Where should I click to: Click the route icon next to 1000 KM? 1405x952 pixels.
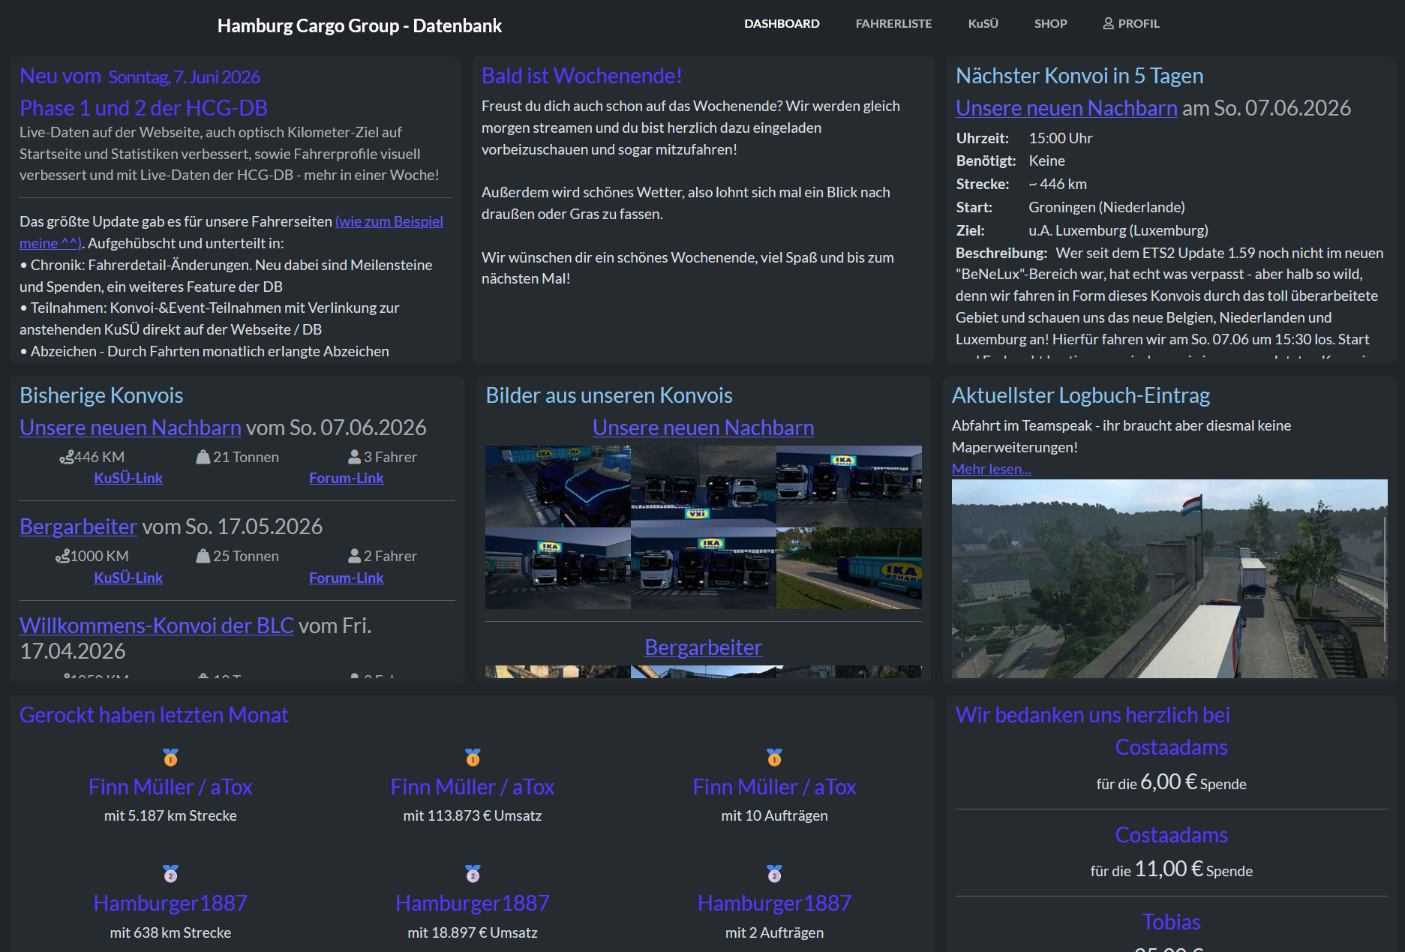[x=62, y=556]
